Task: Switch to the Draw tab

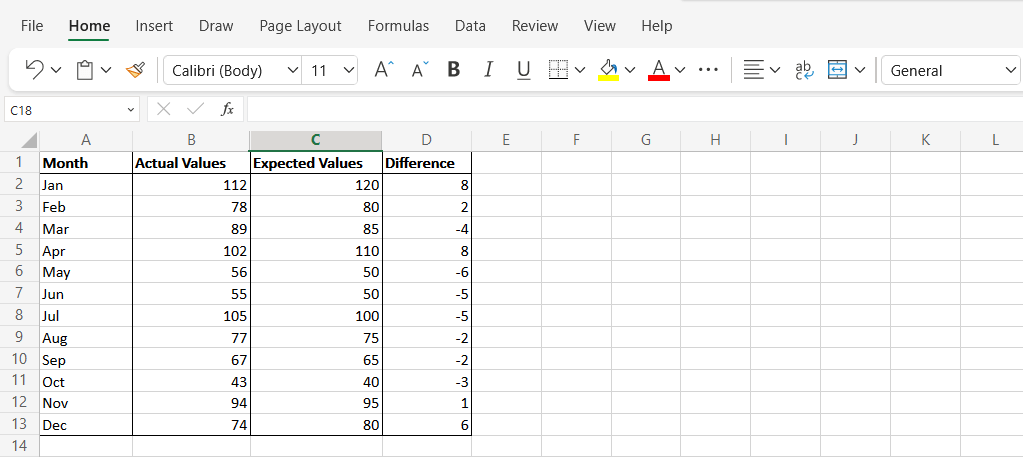Action: click(216, 26)
